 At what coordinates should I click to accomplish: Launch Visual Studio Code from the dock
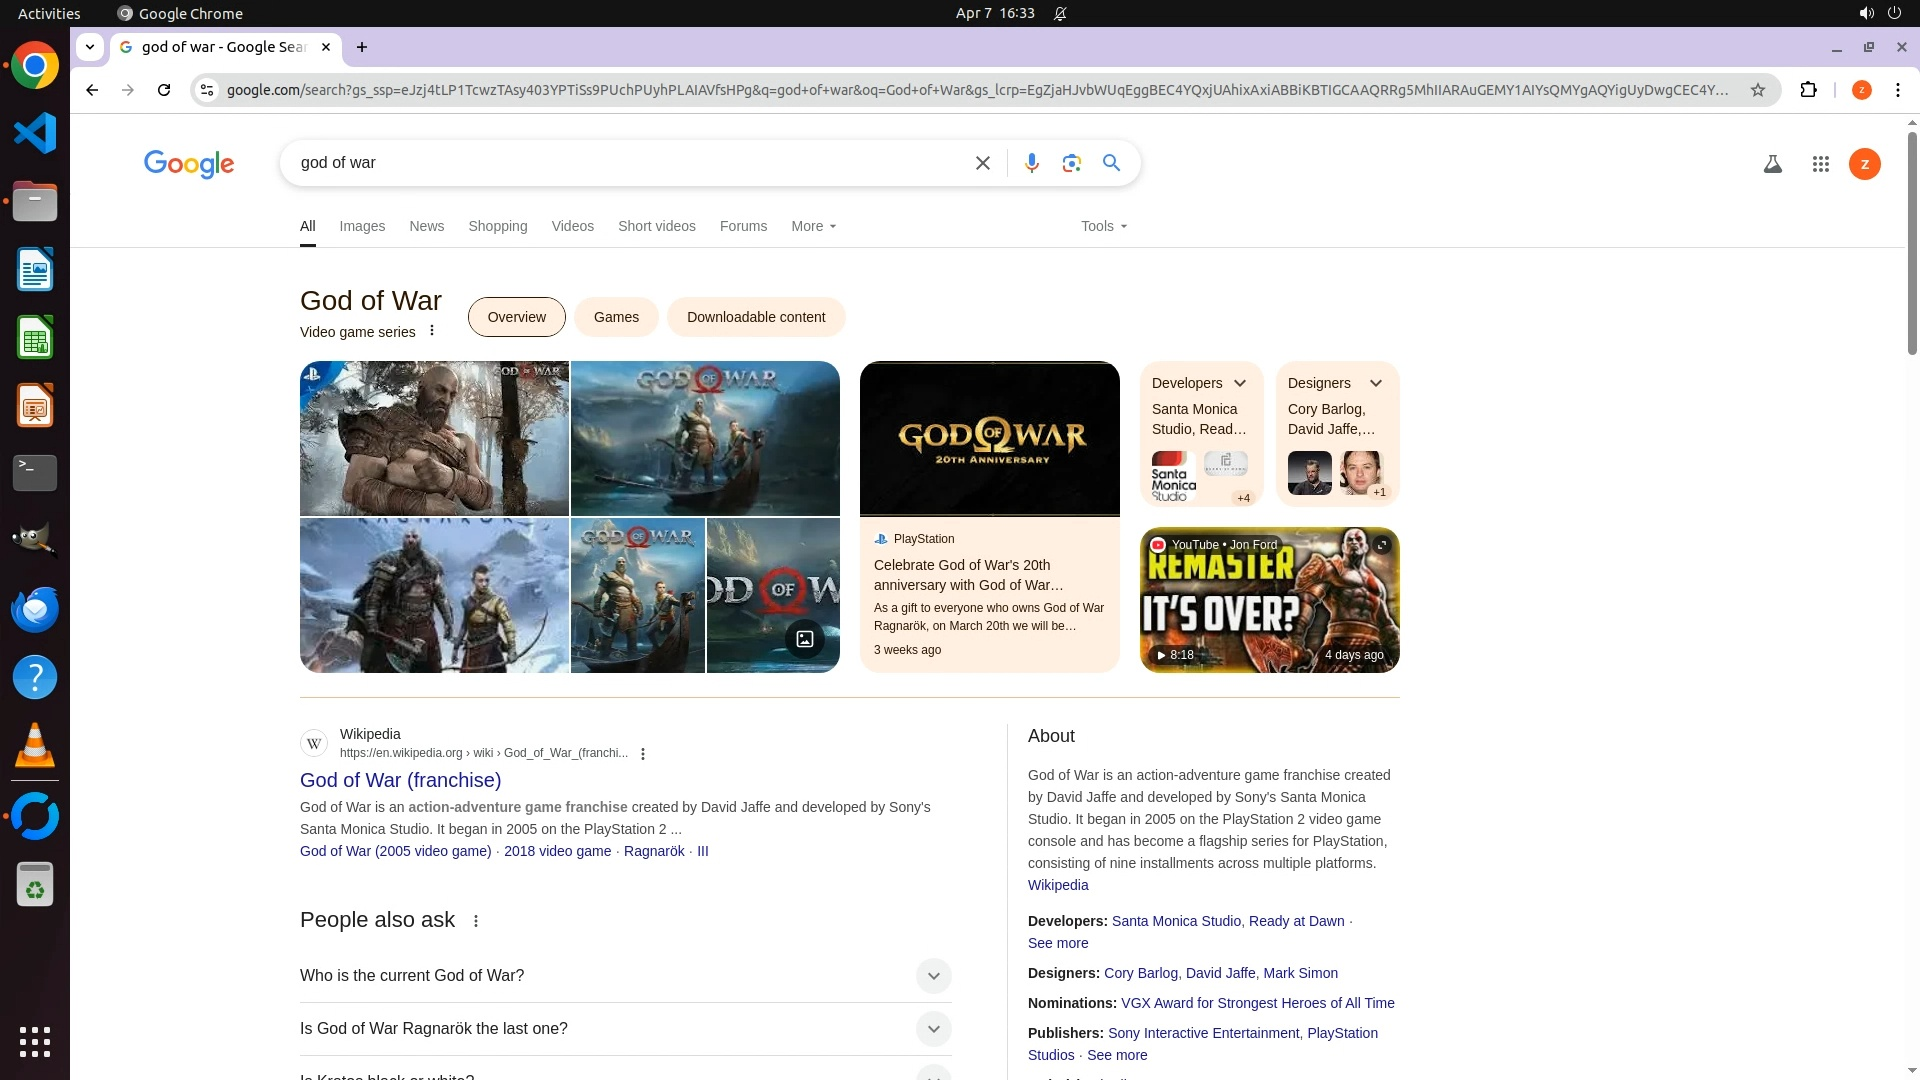[x=35, y=133]
